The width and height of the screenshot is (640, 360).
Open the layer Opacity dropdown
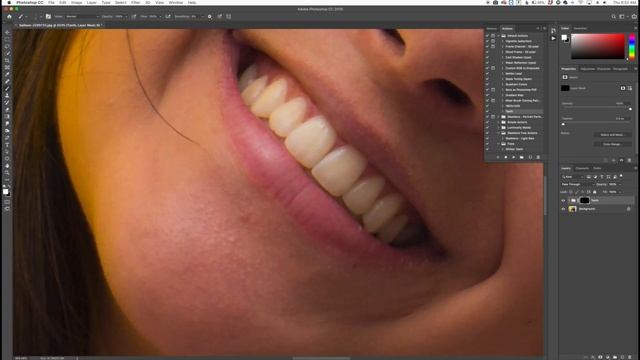(x=619, y=184)
